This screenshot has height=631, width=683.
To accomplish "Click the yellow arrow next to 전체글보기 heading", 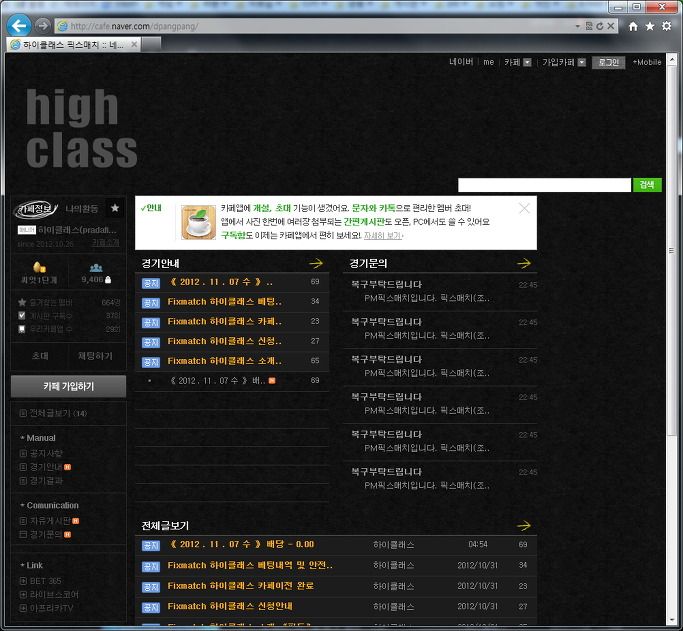I will [524, 526].
